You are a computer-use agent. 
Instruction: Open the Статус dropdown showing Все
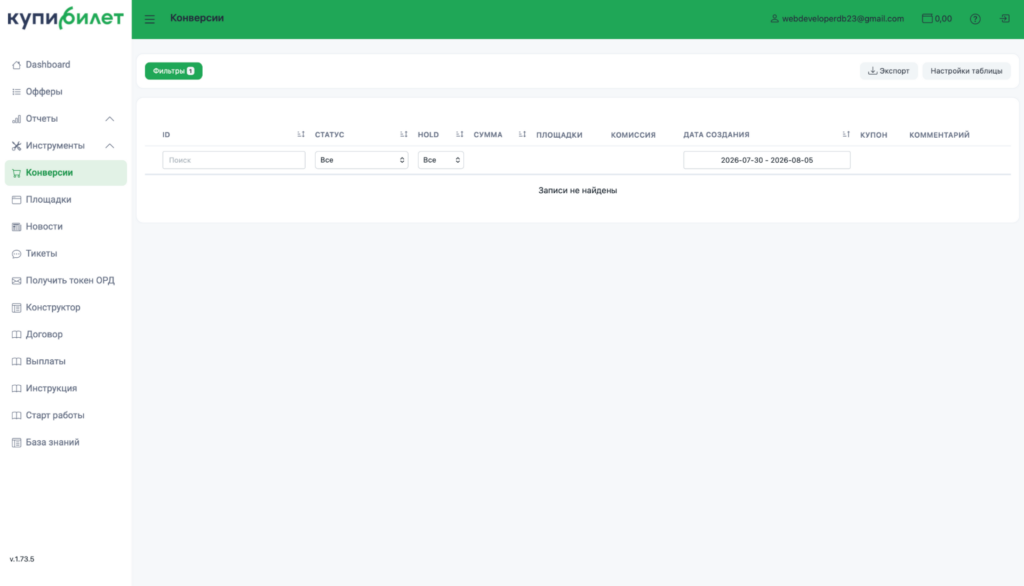(361, 160)
